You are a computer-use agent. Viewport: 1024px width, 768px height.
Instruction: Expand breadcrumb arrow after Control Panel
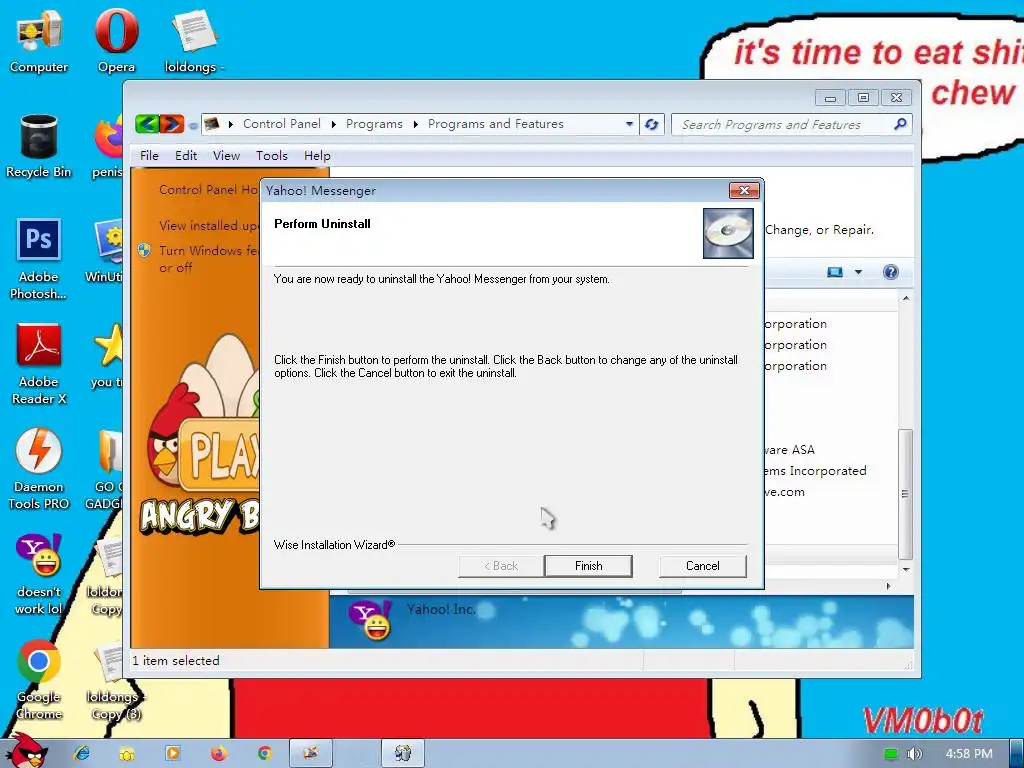[x=334, y=124]
